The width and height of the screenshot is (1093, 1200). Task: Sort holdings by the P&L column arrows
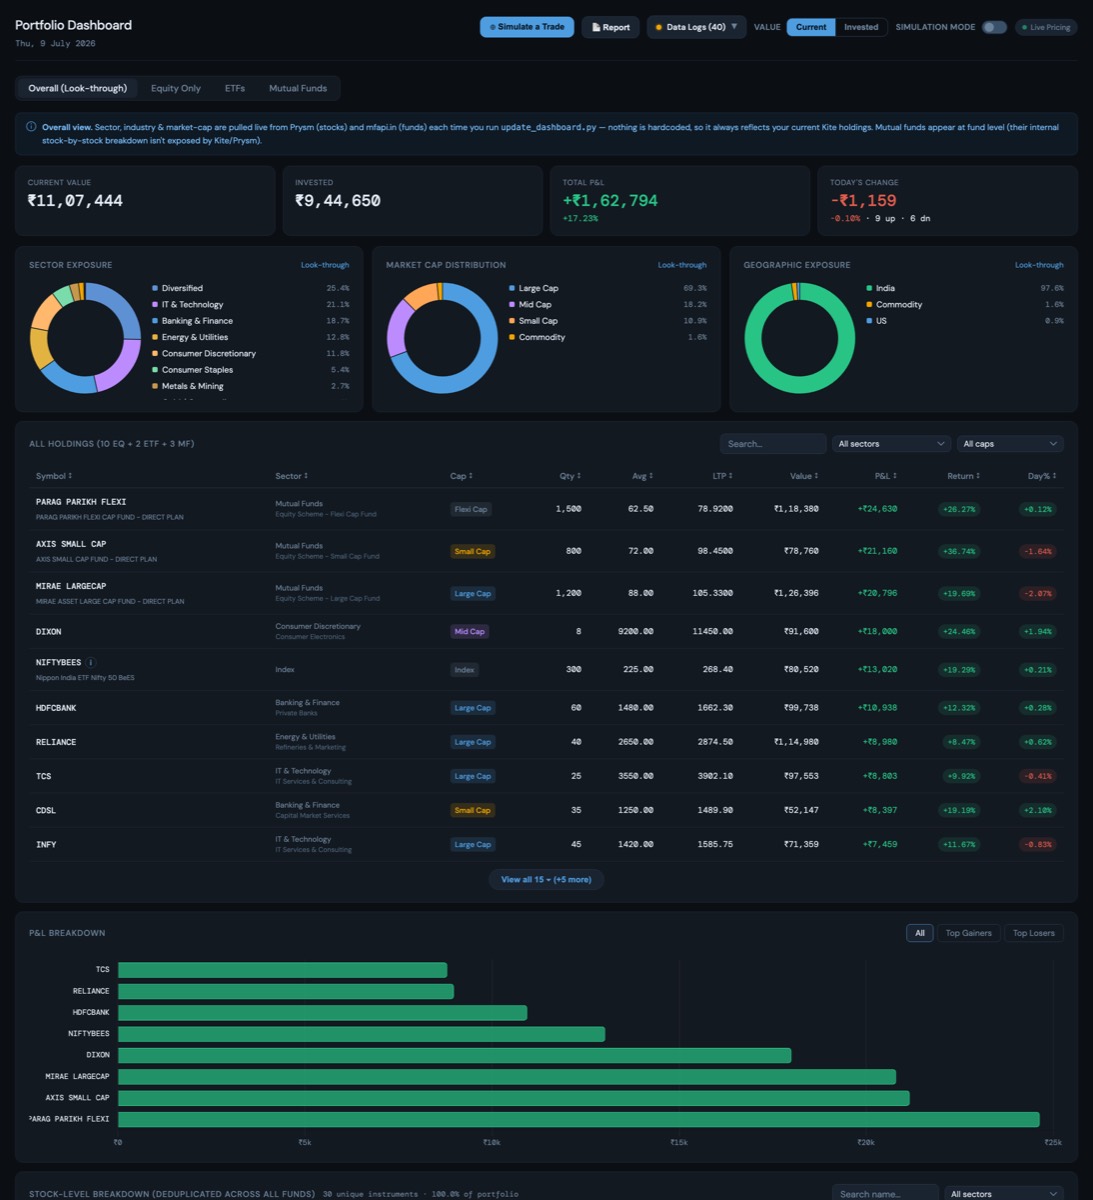pyautogui.click(x=895, y=476)
